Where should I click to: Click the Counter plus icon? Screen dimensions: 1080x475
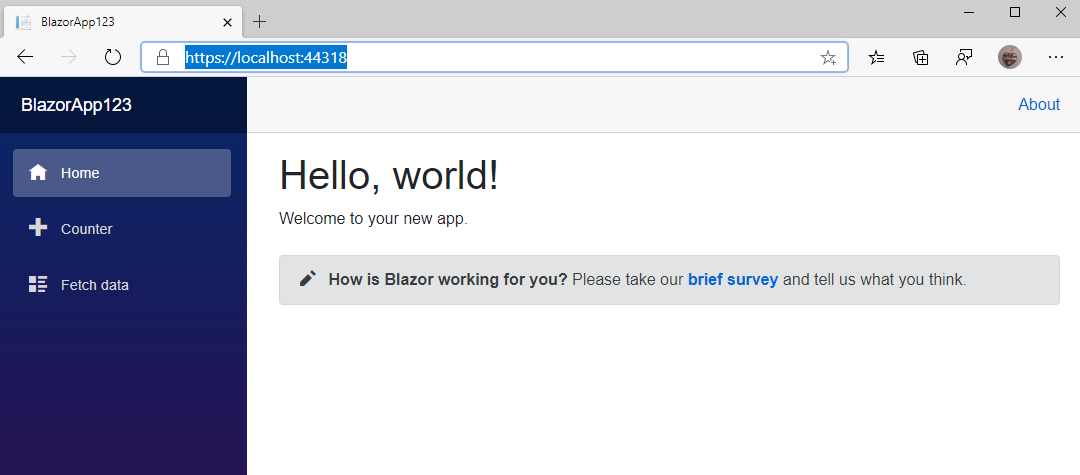click(38, 228)
